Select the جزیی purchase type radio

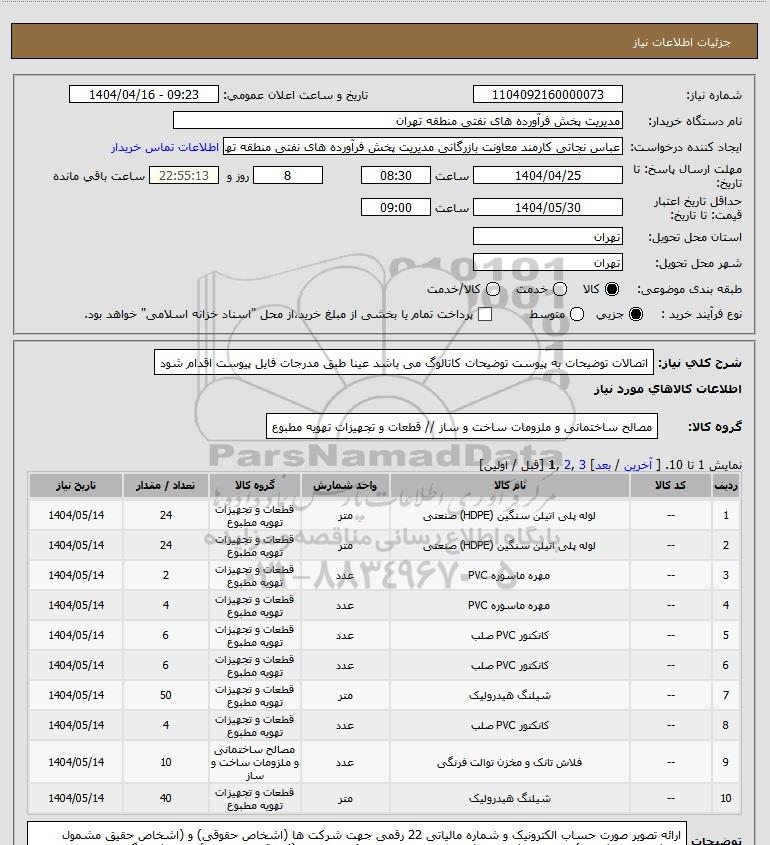tap(636, 314)
